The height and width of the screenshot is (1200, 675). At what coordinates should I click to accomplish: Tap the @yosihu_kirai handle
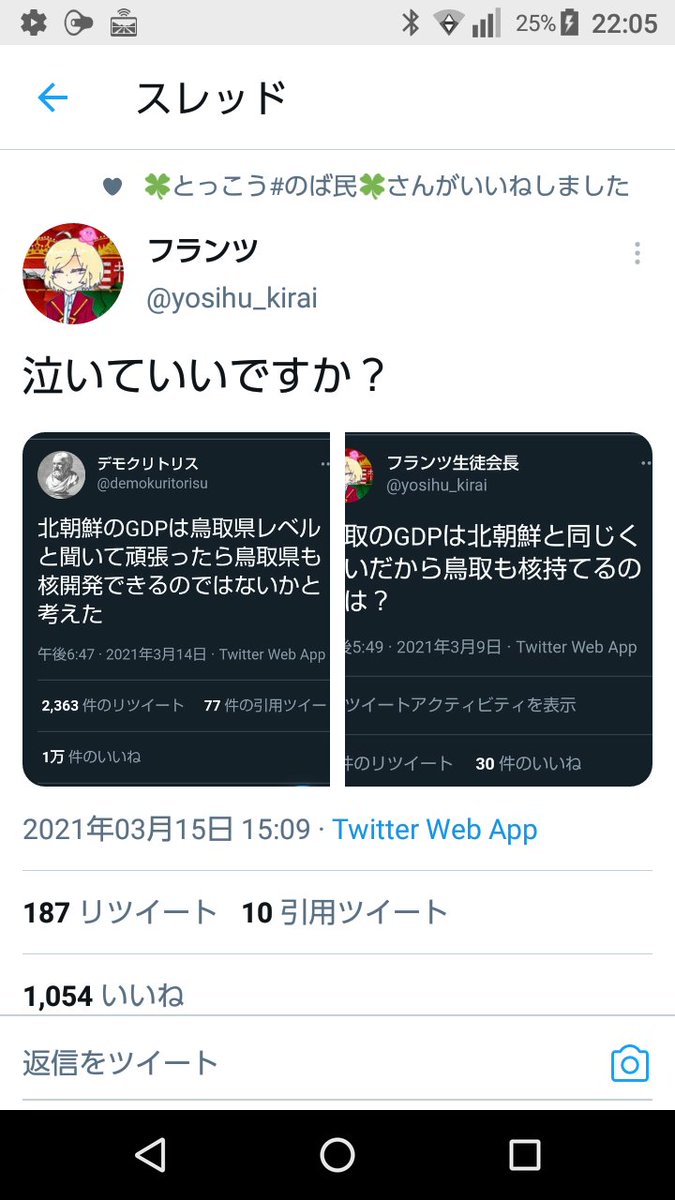click(232, 299)
